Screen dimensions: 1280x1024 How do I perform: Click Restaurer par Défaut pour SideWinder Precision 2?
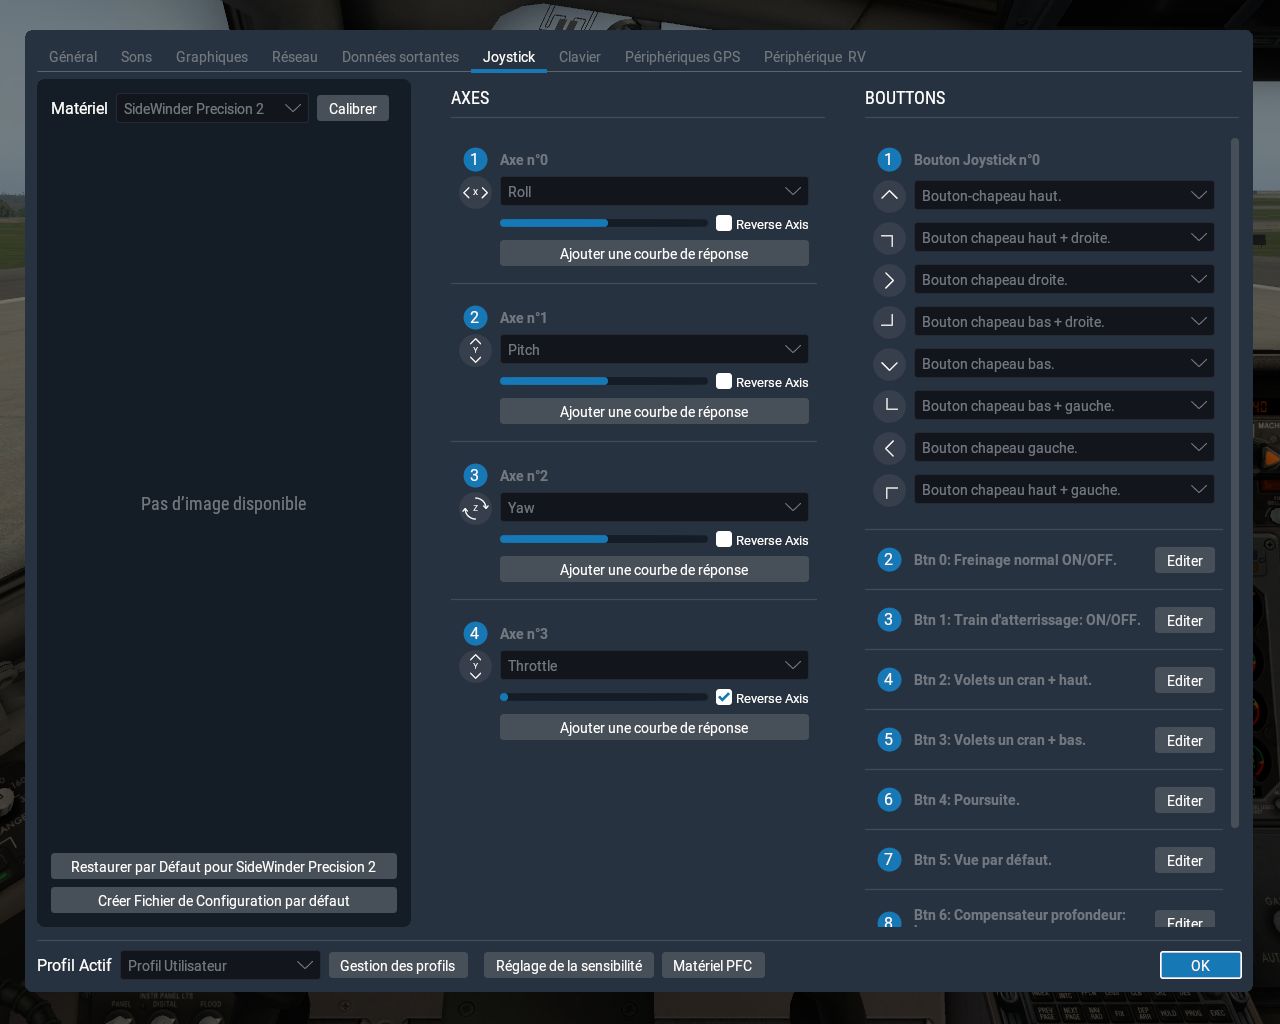[224, 866]
